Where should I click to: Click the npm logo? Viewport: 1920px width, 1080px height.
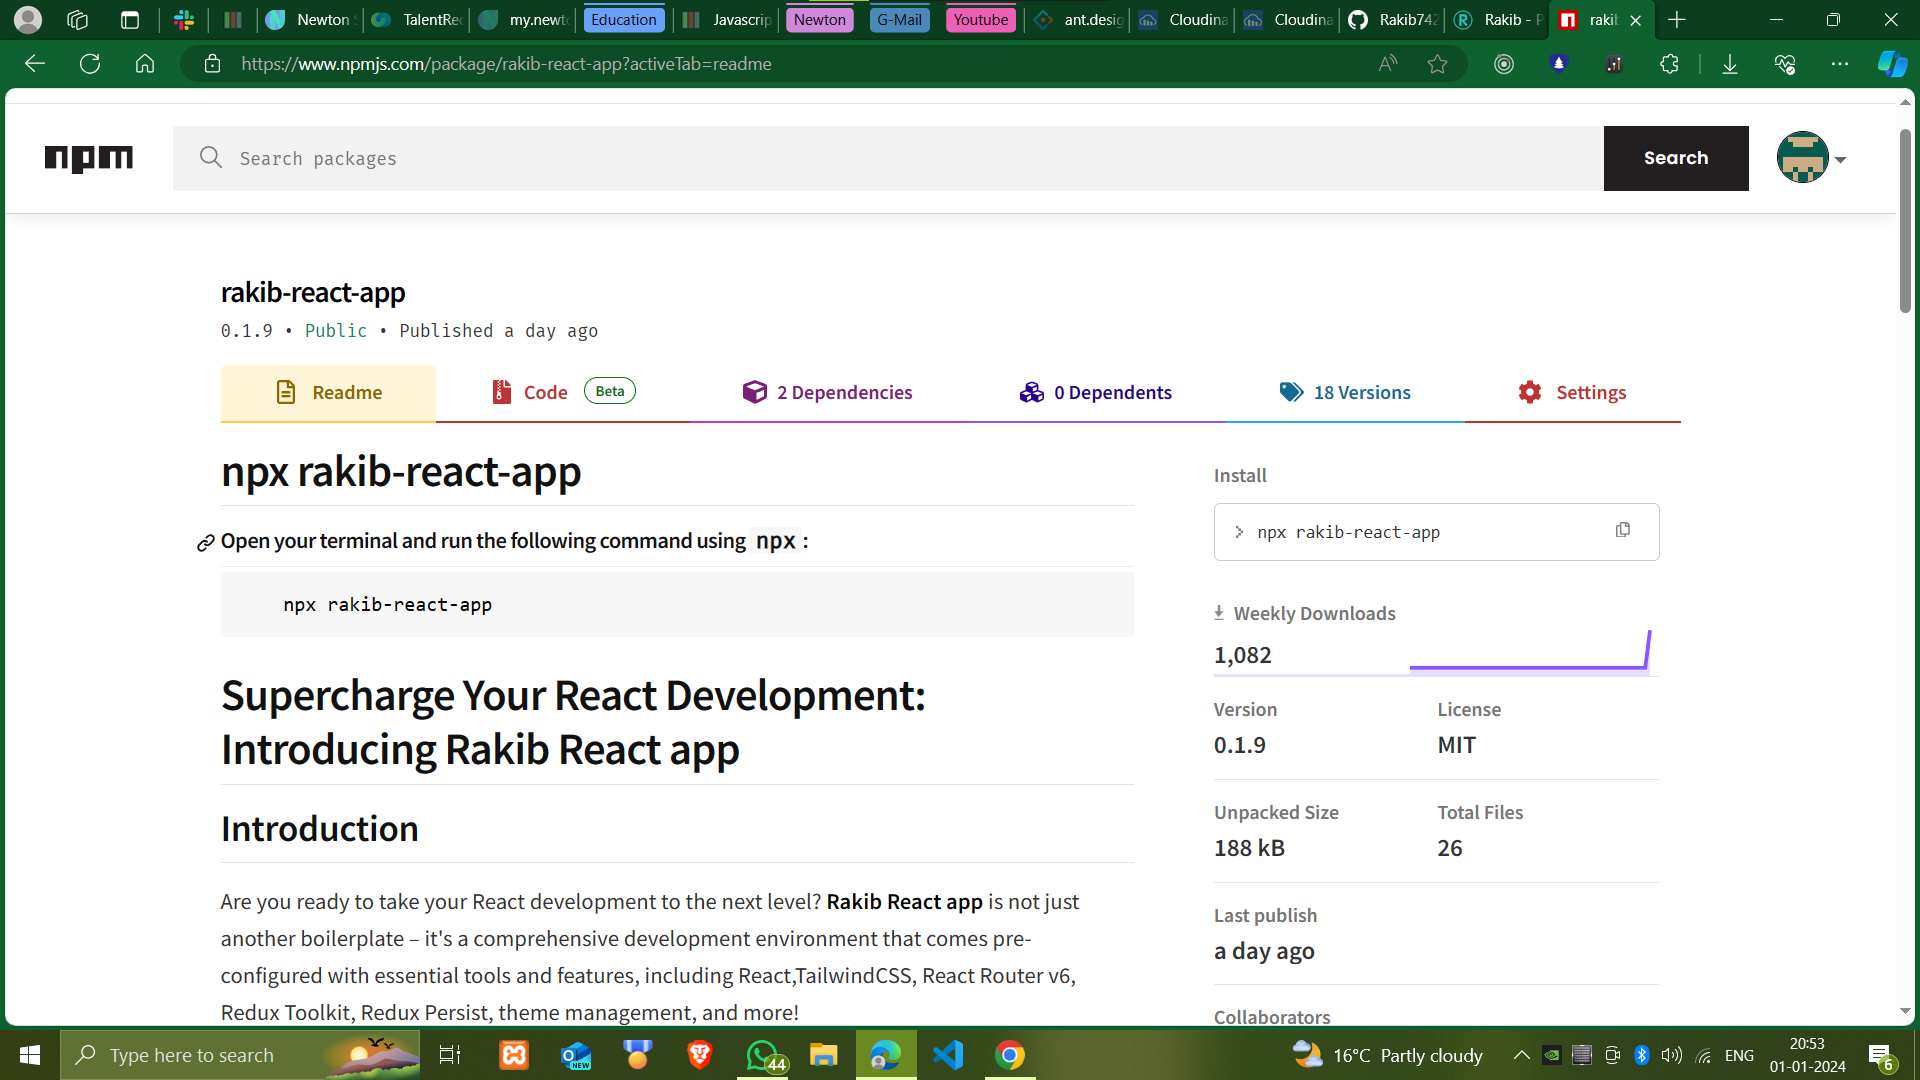[x=88, y=158]
